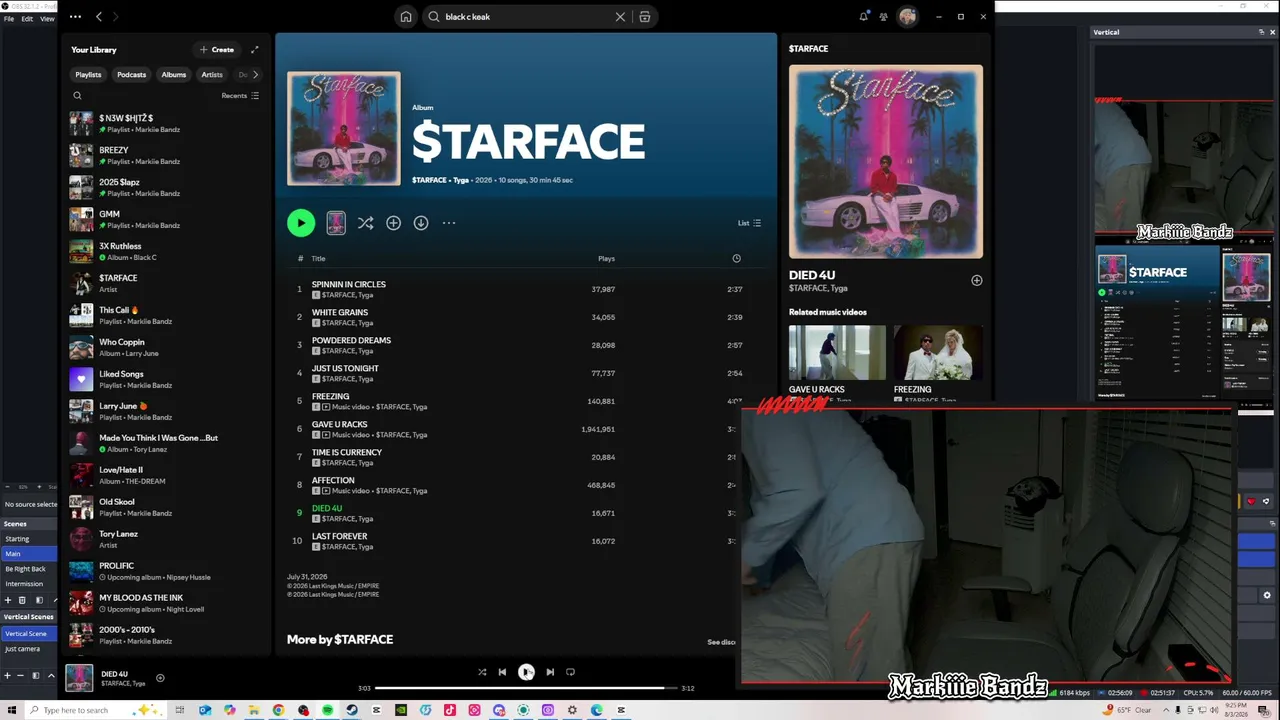
Task: Show more library filter chips with the arrow
Action: coord(255,74)
